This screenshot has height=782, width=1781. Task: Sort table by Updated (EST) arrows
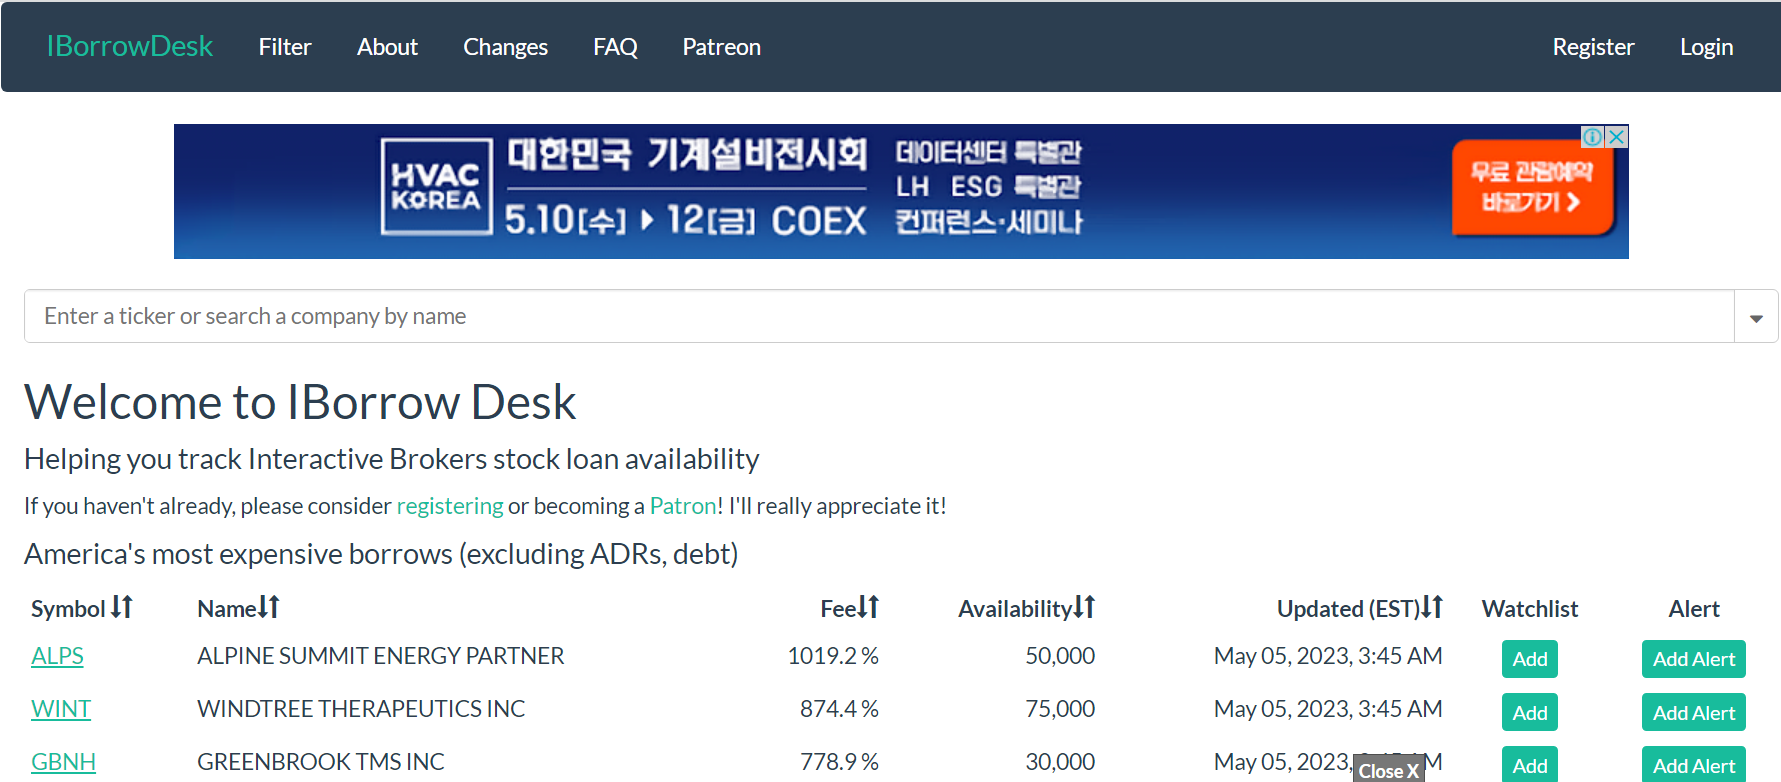click(x=1432, y=607)
